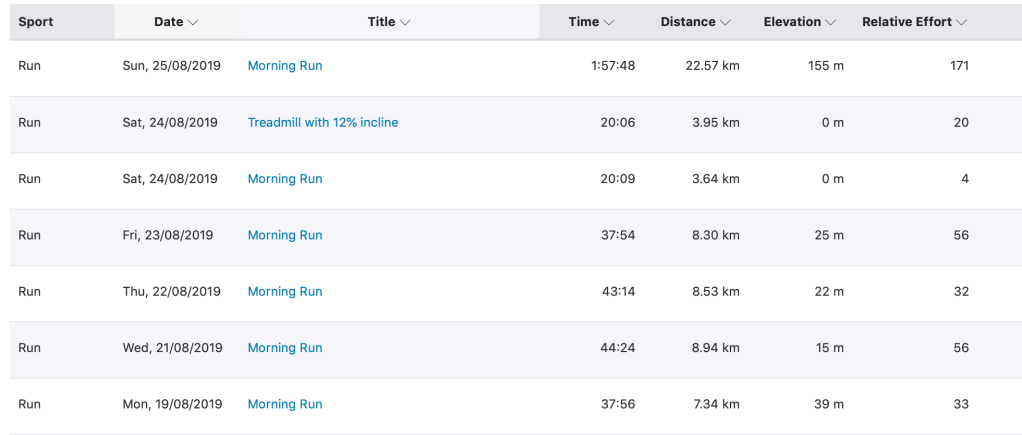This screenshot has width=1022, height=435.
Task: Click the 8.94 km distance cell
Action: pos(716,348)
